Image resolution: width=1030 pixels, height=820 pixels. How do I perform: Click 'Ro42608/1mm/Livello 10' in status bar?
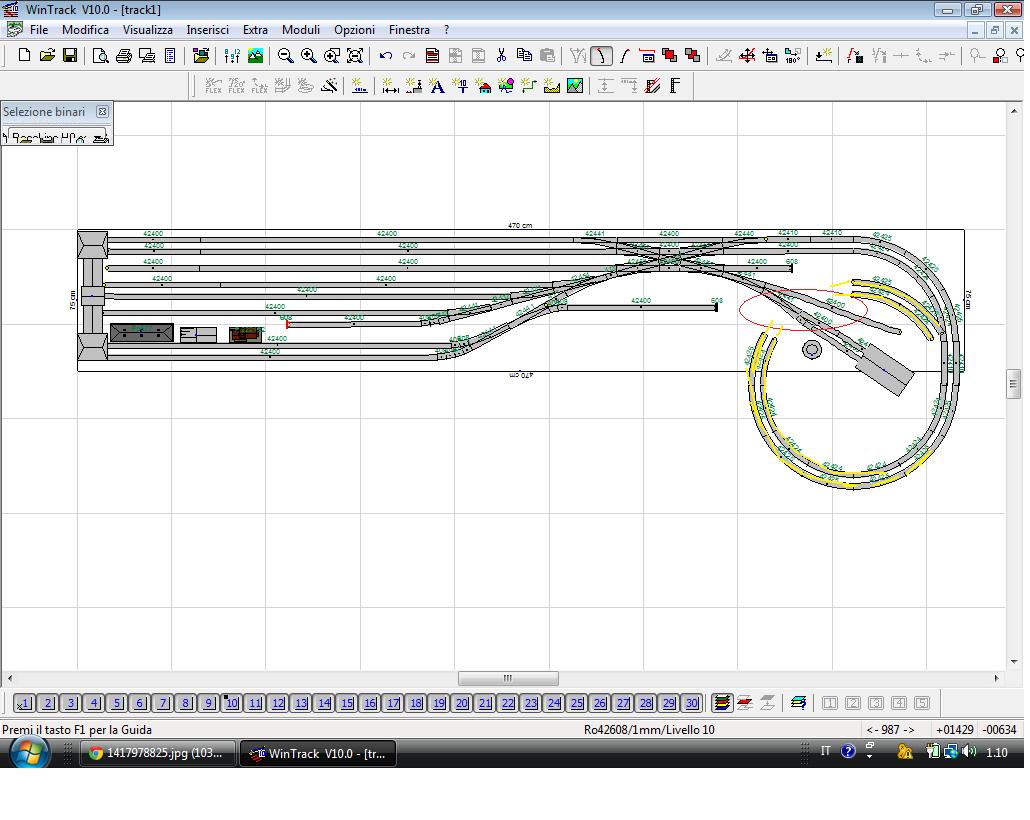click(649, 729)
